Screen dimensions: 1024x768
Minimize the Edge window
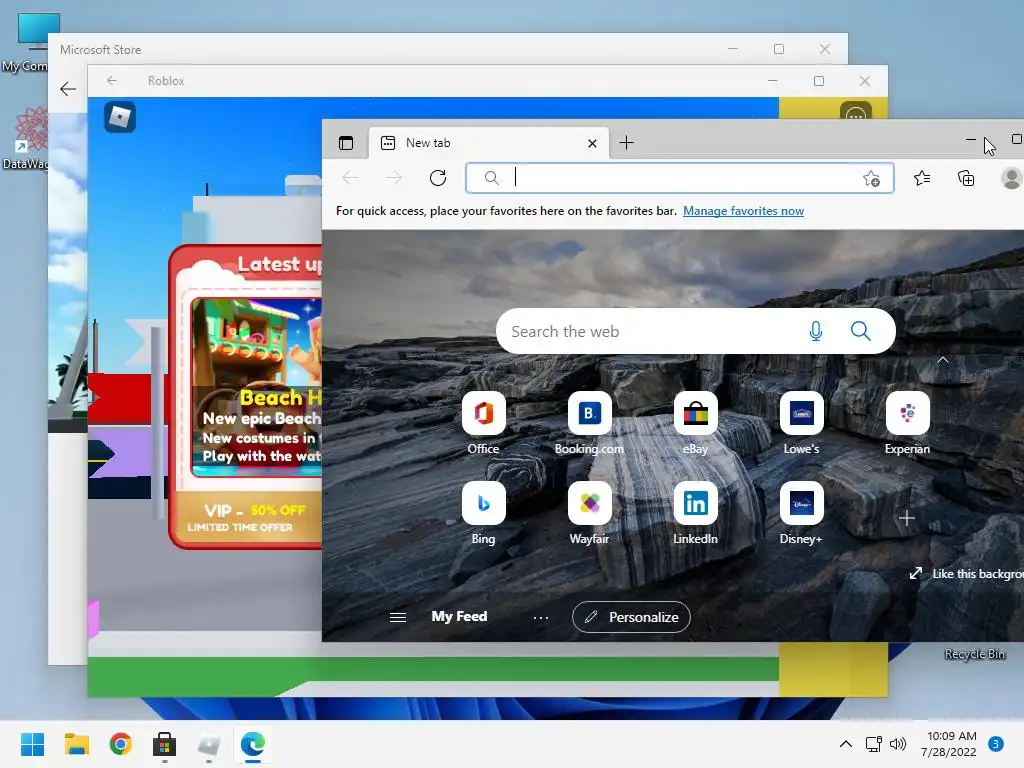pos(970,139)
